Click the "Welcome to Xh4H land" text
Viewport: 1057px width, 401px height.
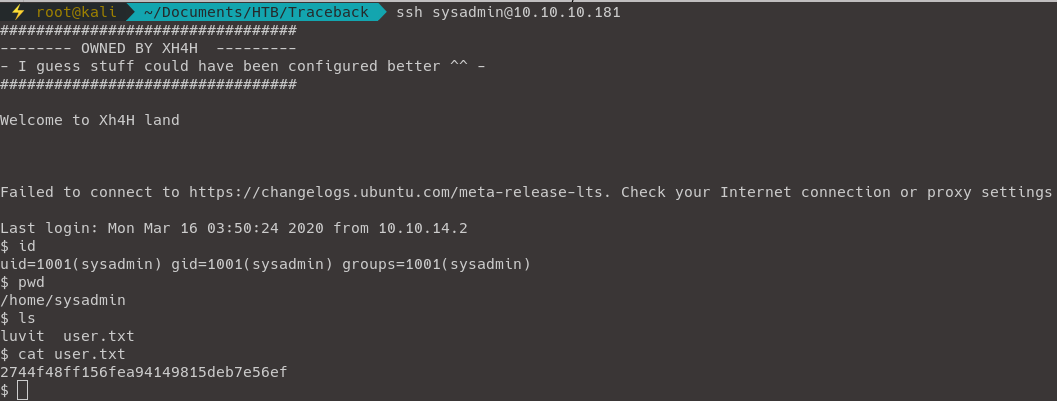point(90,120)
